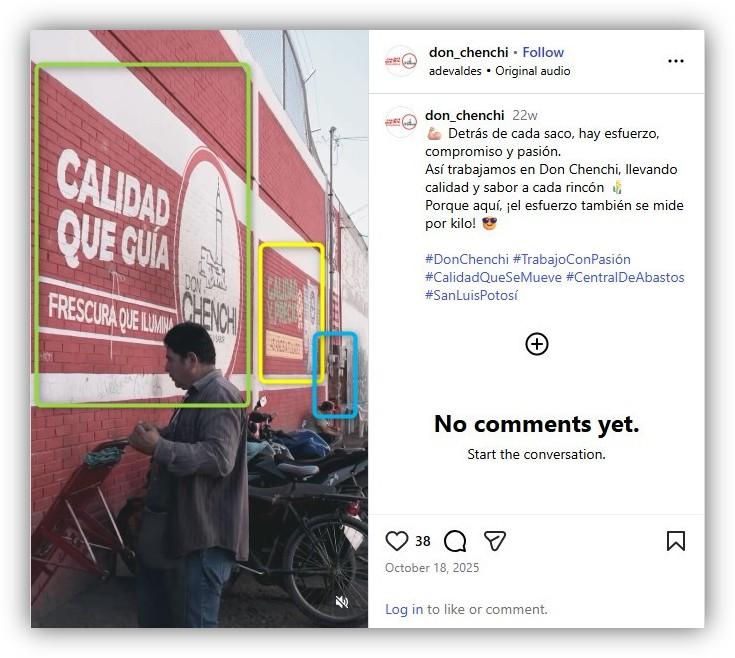735x658 pixels.
Task: Open the three-dot more options menu
Action: coord(675,61)
